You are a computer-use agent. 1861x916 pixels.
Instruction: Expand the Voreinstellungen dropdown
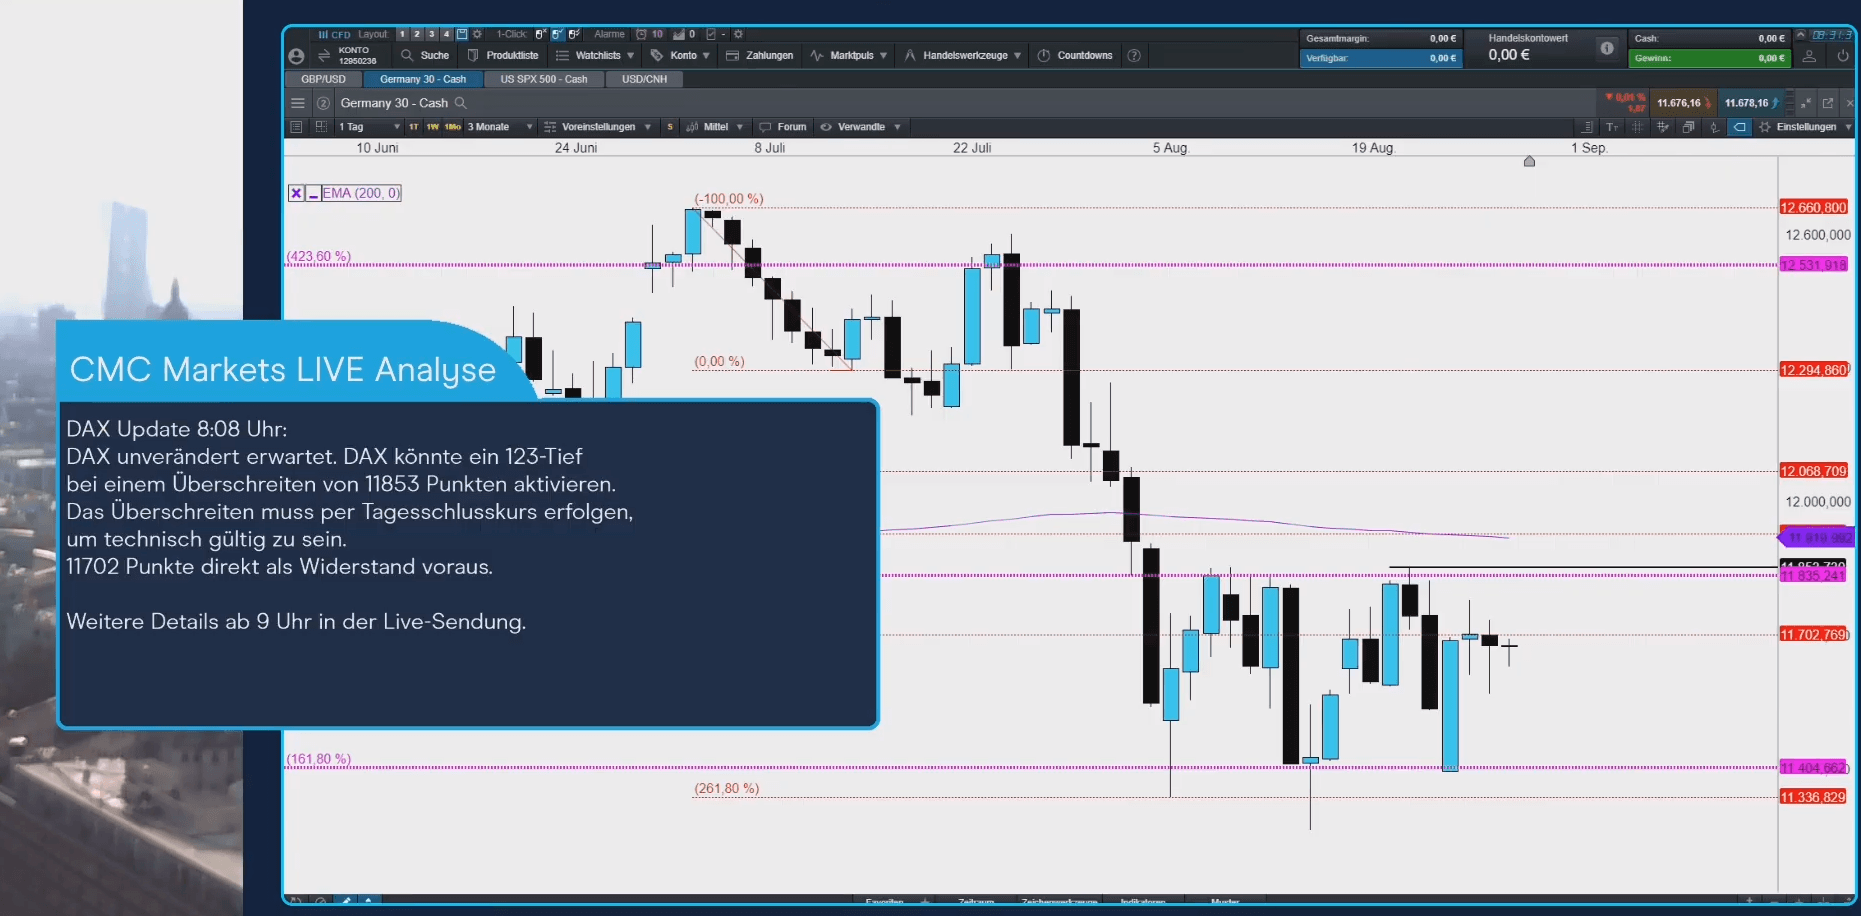[597, 127]
